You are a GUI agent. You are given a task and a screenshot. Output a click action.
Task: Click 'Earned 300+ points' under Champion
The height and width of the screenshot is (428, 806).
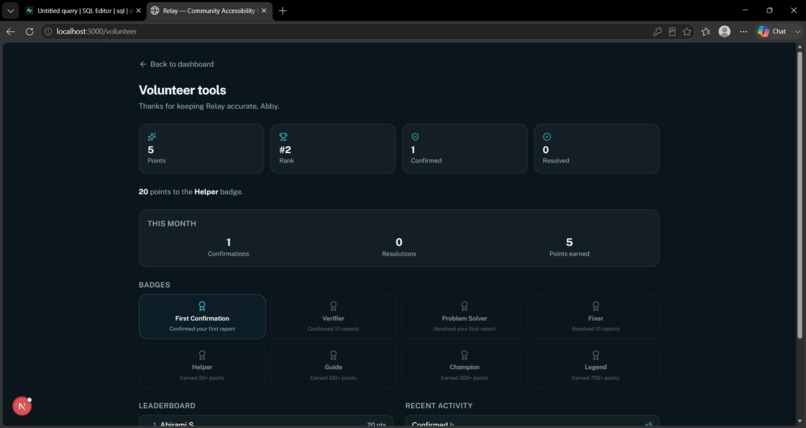click(x=464, y=378)
